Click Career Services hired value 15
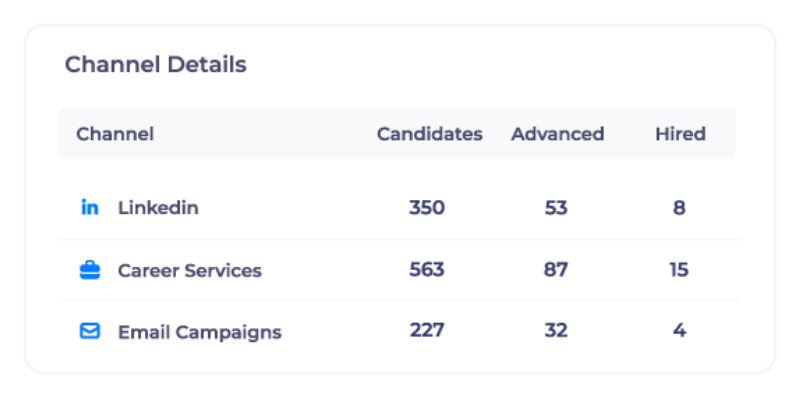The image size is (800, 400). point(680,270)
